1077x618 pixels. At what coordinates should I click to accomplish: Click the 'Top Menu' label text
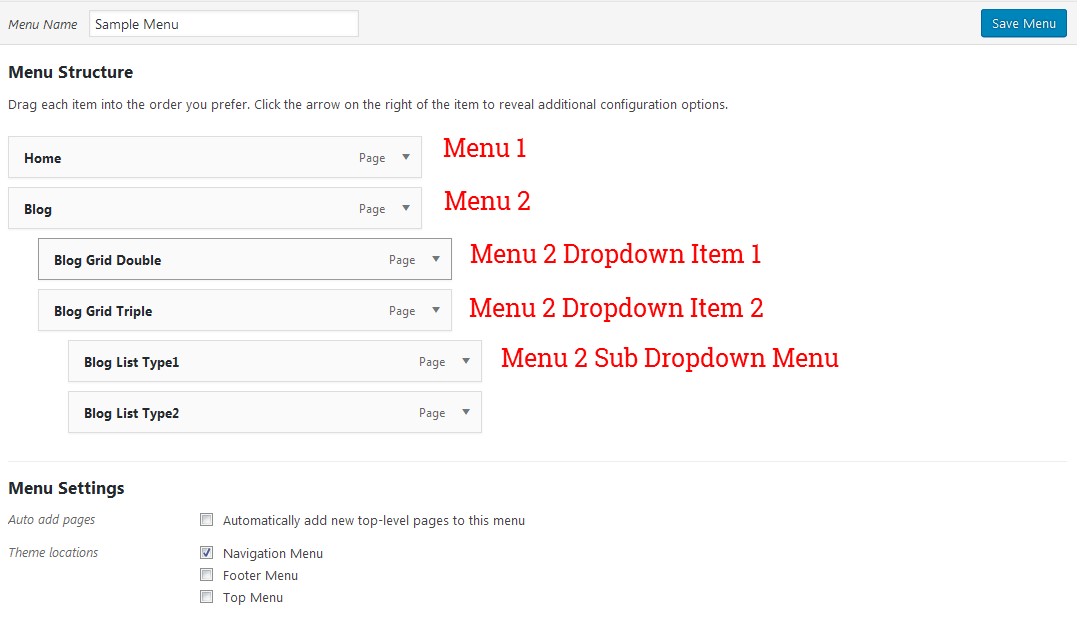(253, 597)
